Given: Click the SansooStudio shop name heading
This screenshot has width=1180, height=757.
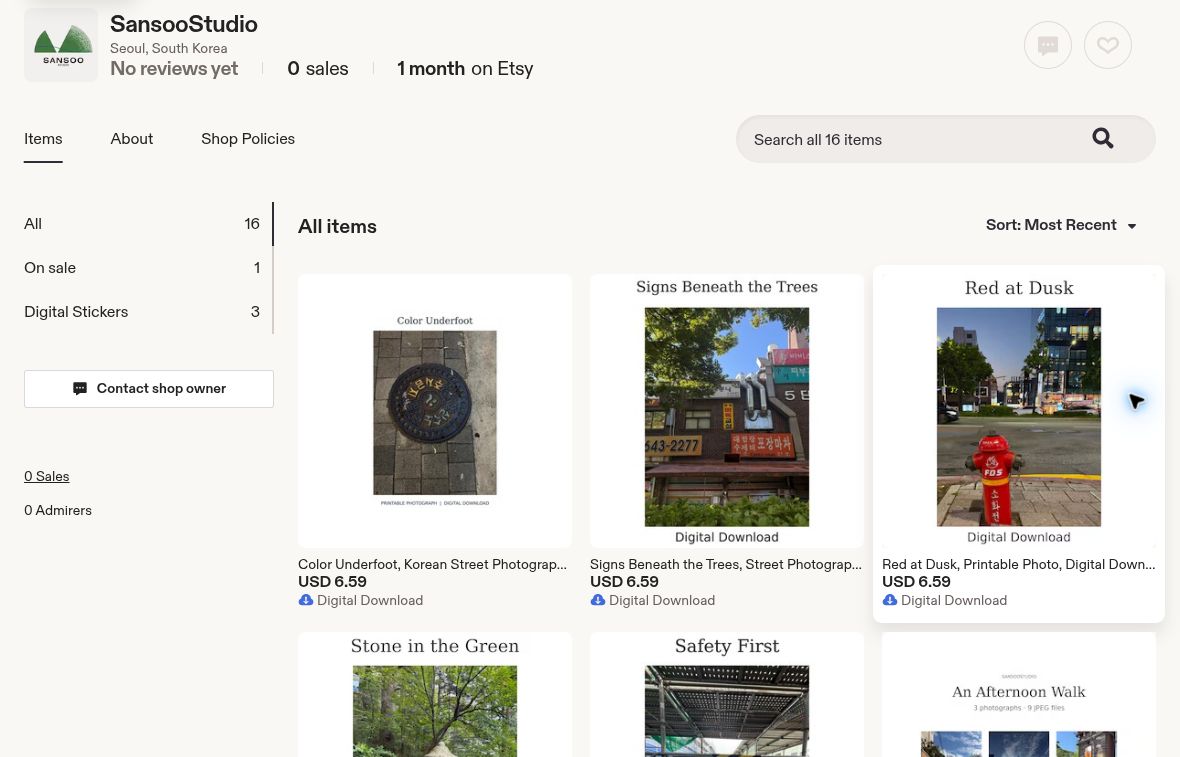Looking at the screenshot, I should (x=184, y=24).
